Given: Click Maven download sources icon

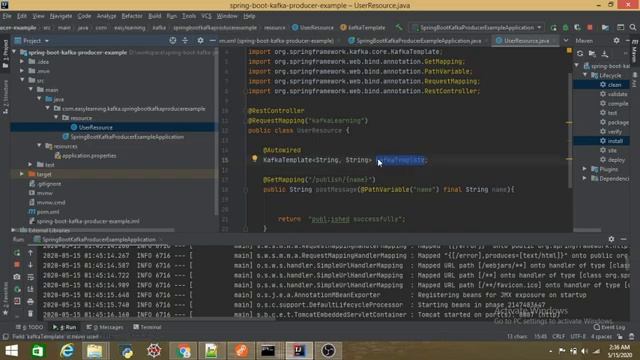Looking at the screenshot, I should click(x=605, y=53).
